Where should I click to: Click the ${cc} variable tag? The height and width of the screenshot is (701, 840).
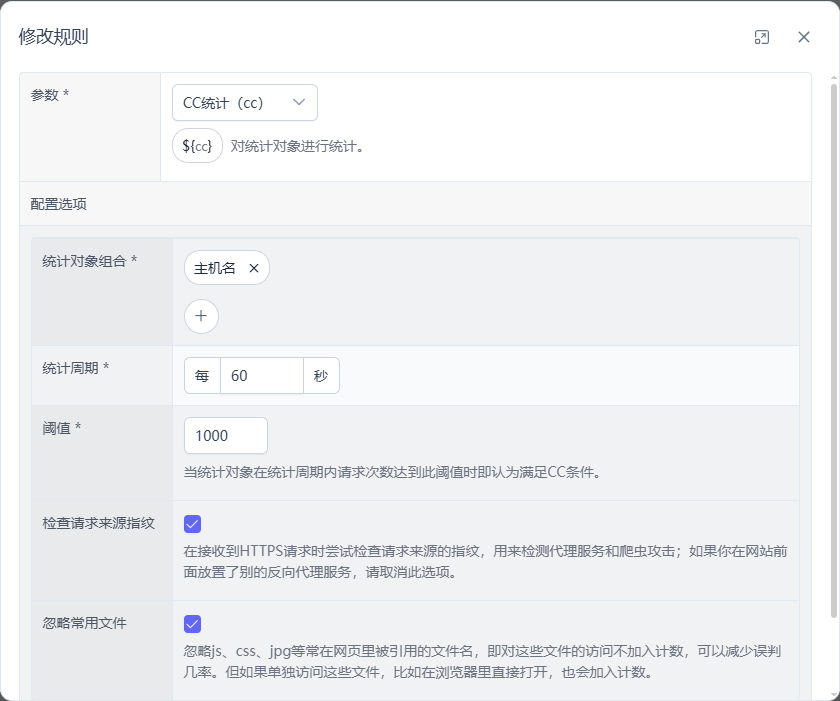tap(197, 146)
